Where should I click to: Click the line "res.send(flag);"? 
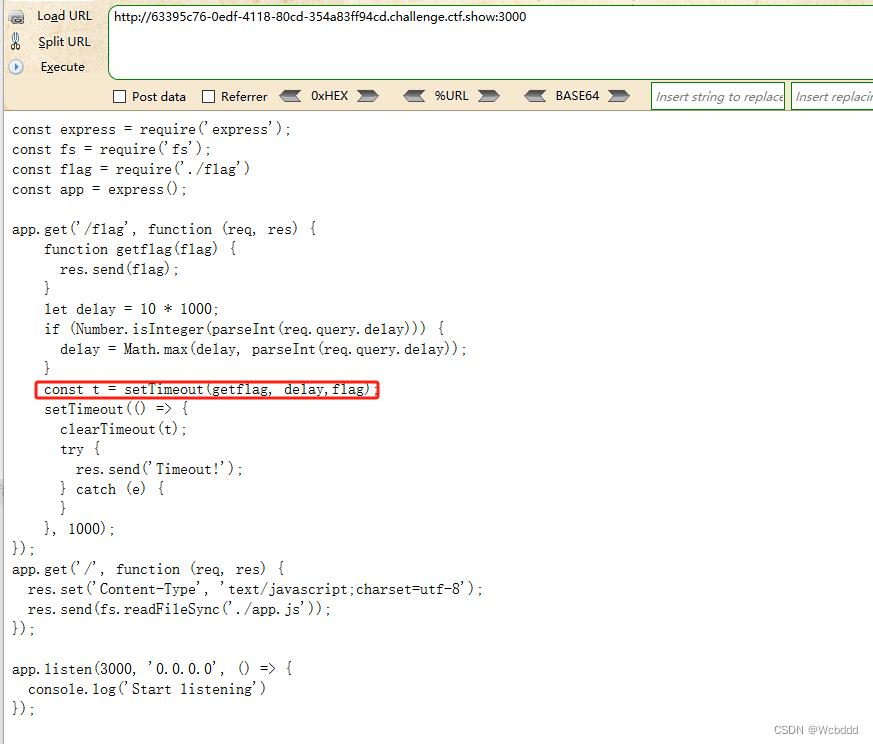[x=119, y=269]
